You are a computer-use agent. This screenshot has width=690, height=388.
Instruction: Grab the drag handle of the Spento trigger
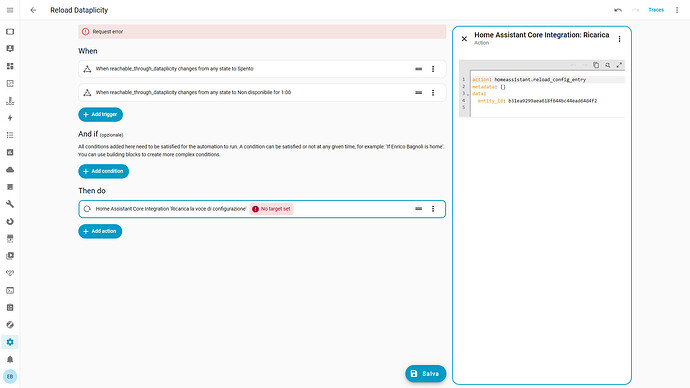pyautogui.click(x=418, y=69)
